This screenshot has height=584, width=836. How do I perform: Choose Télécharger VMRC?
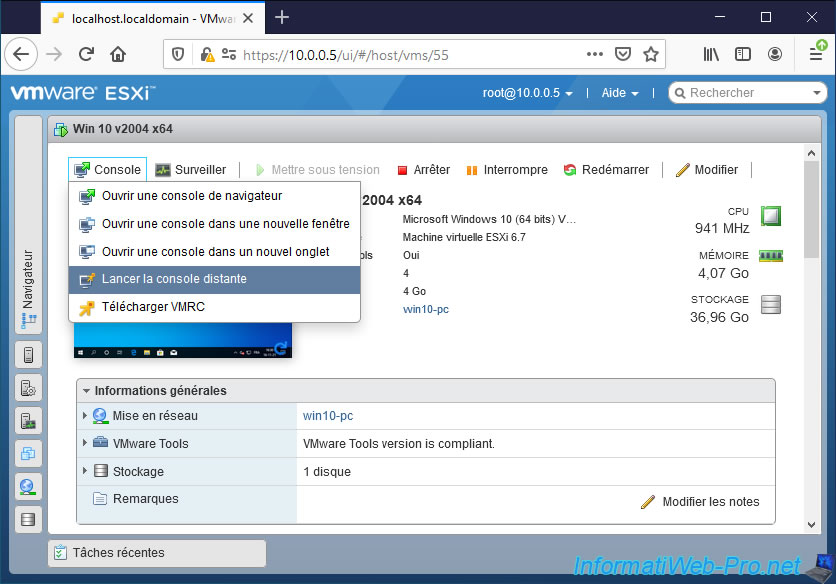coord(214,307)
